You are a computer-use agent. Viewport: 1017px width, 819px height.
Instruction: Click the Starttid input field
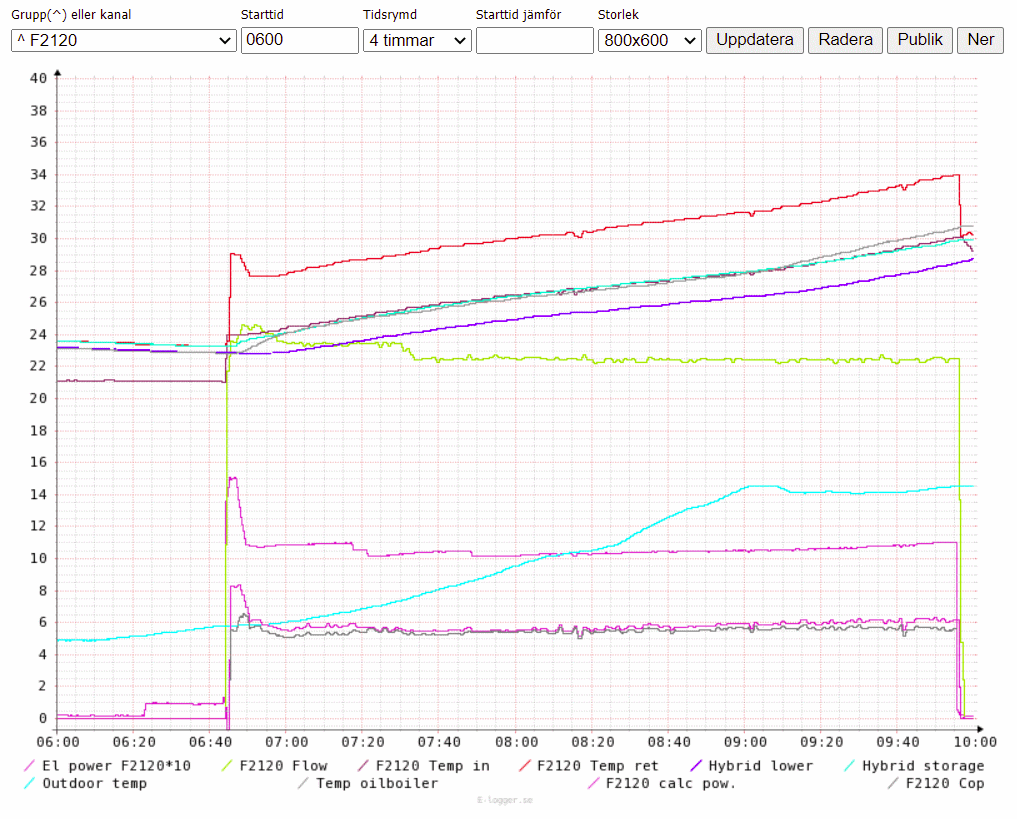(299, 40)
